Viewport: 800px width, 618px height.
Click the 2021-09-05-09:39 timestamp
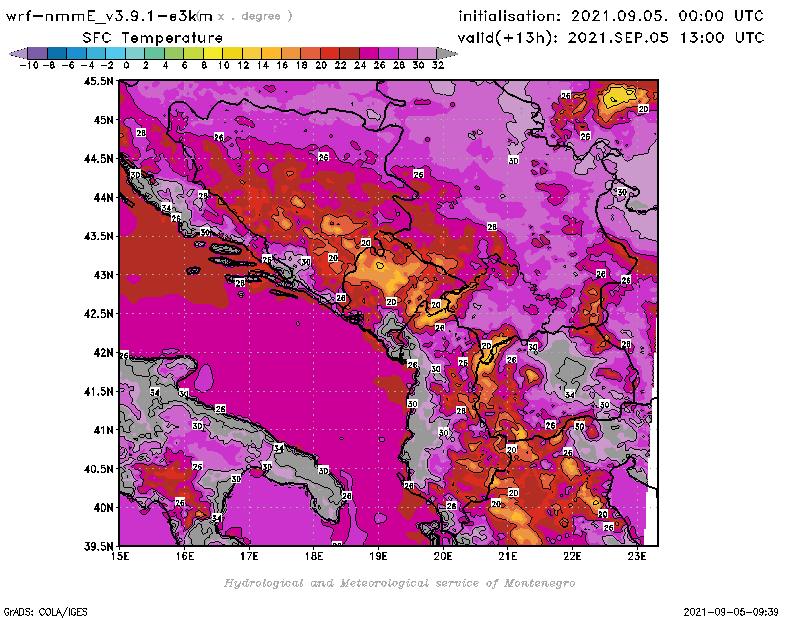(x=731, y=612)
